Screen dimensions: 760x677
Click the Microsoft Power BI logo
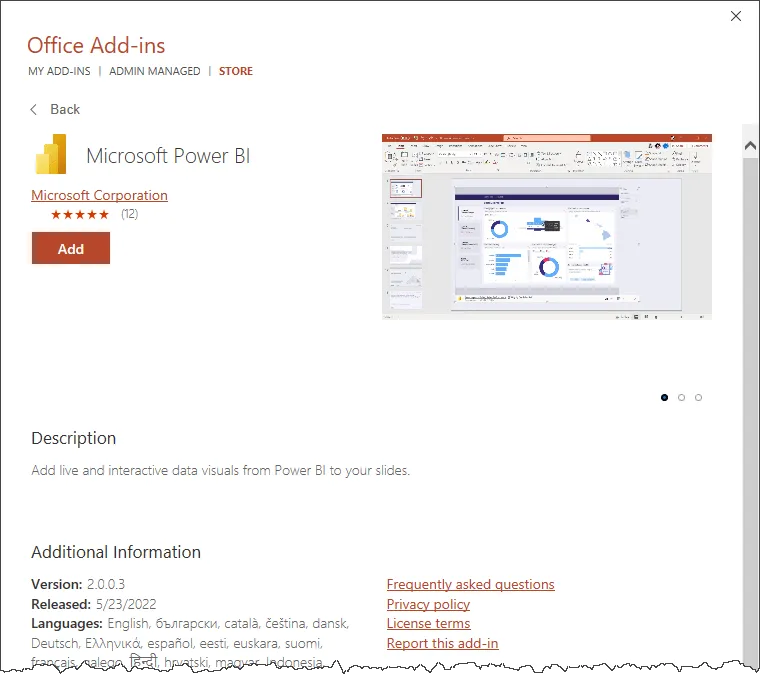51,155
